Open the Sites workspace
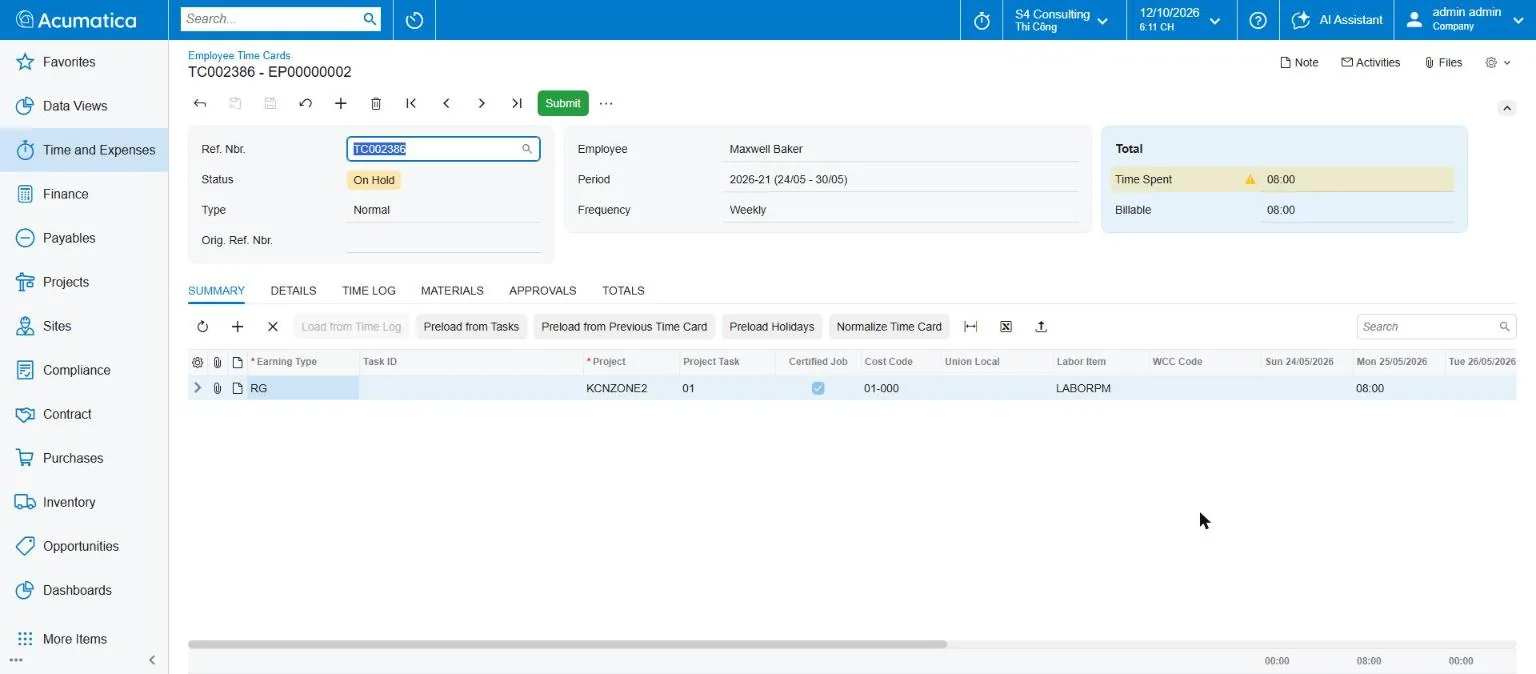 pyautogui.click(x=84, y=326)
